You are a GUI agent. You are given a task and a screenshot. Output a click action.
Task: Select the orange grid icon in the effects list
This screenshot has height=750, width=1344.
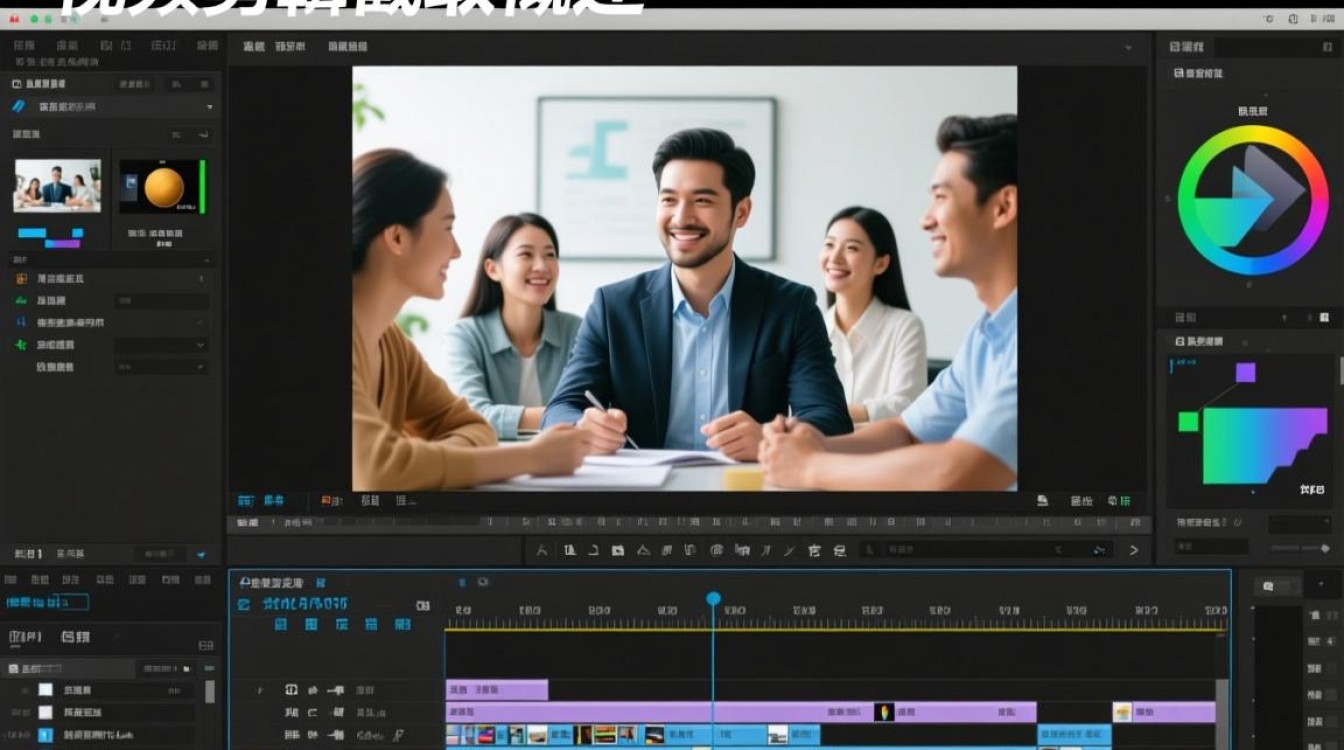(21, 279)
